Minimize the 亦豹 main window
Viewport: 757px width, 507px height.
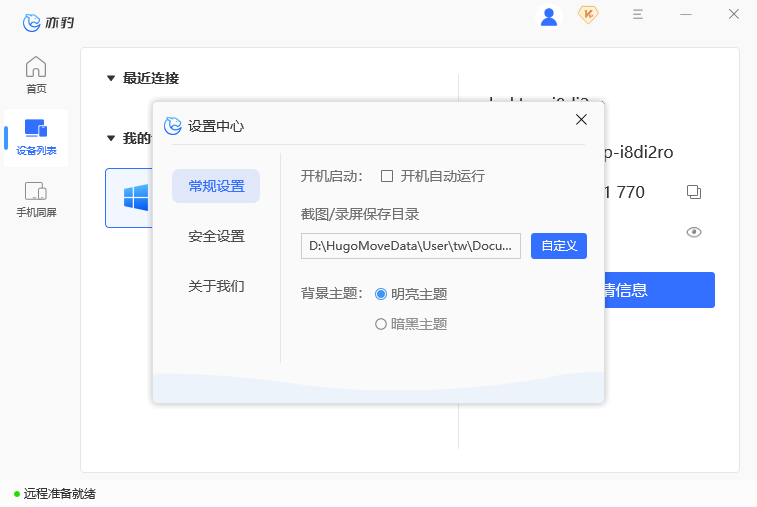[686, 14]
